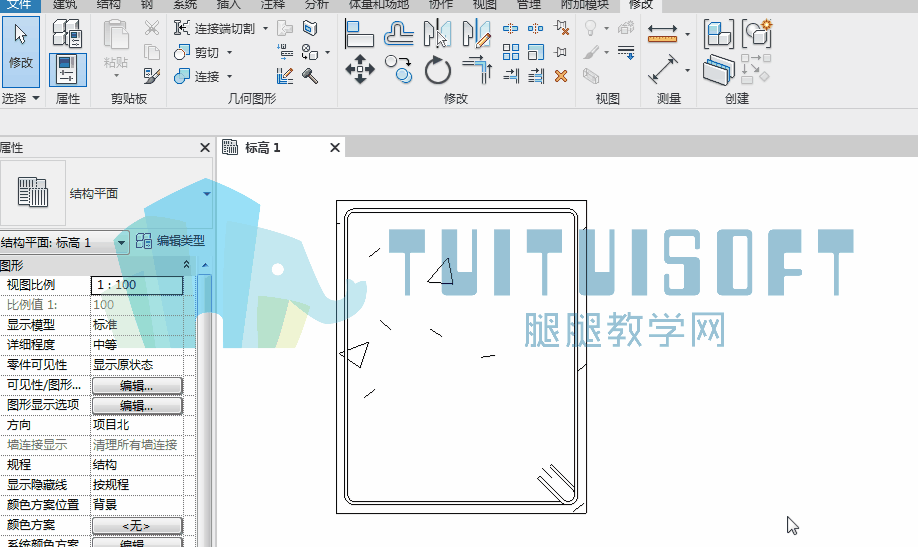Switch to the 文件 tab

19,5
